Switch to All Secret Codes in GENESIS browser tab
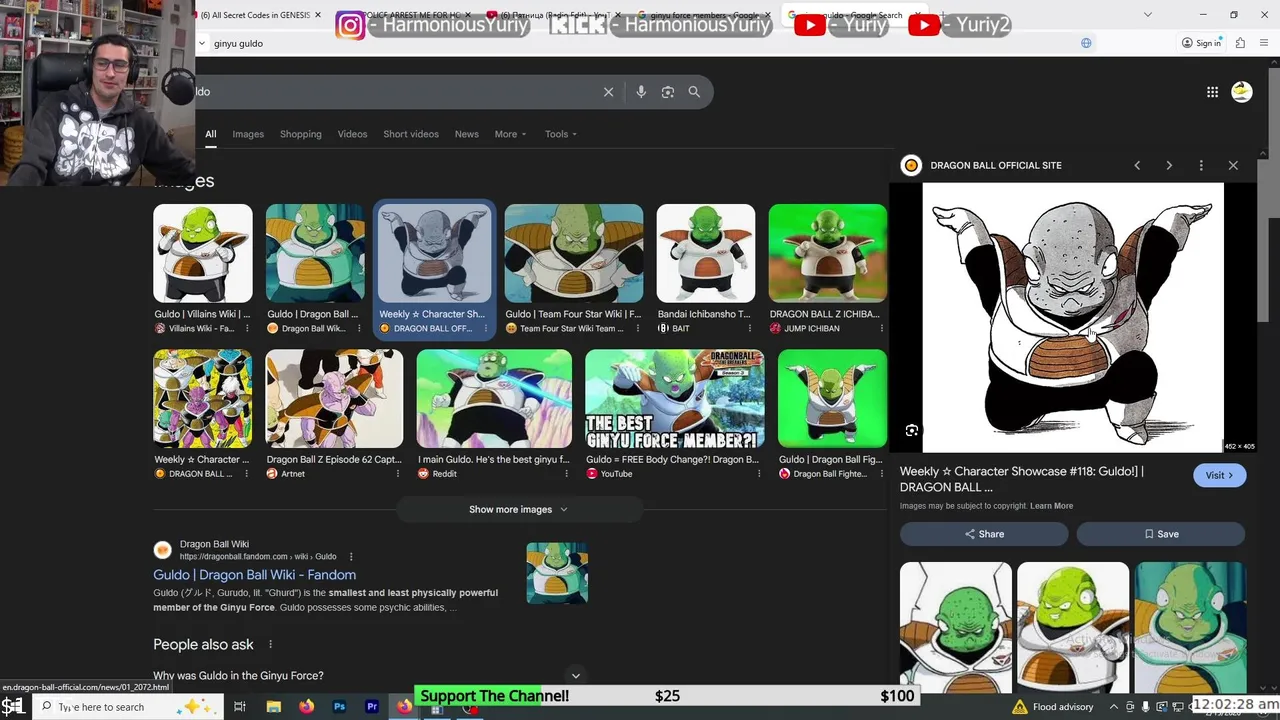This screenshot has height=720, width=1280. click(x=260, y=15)
